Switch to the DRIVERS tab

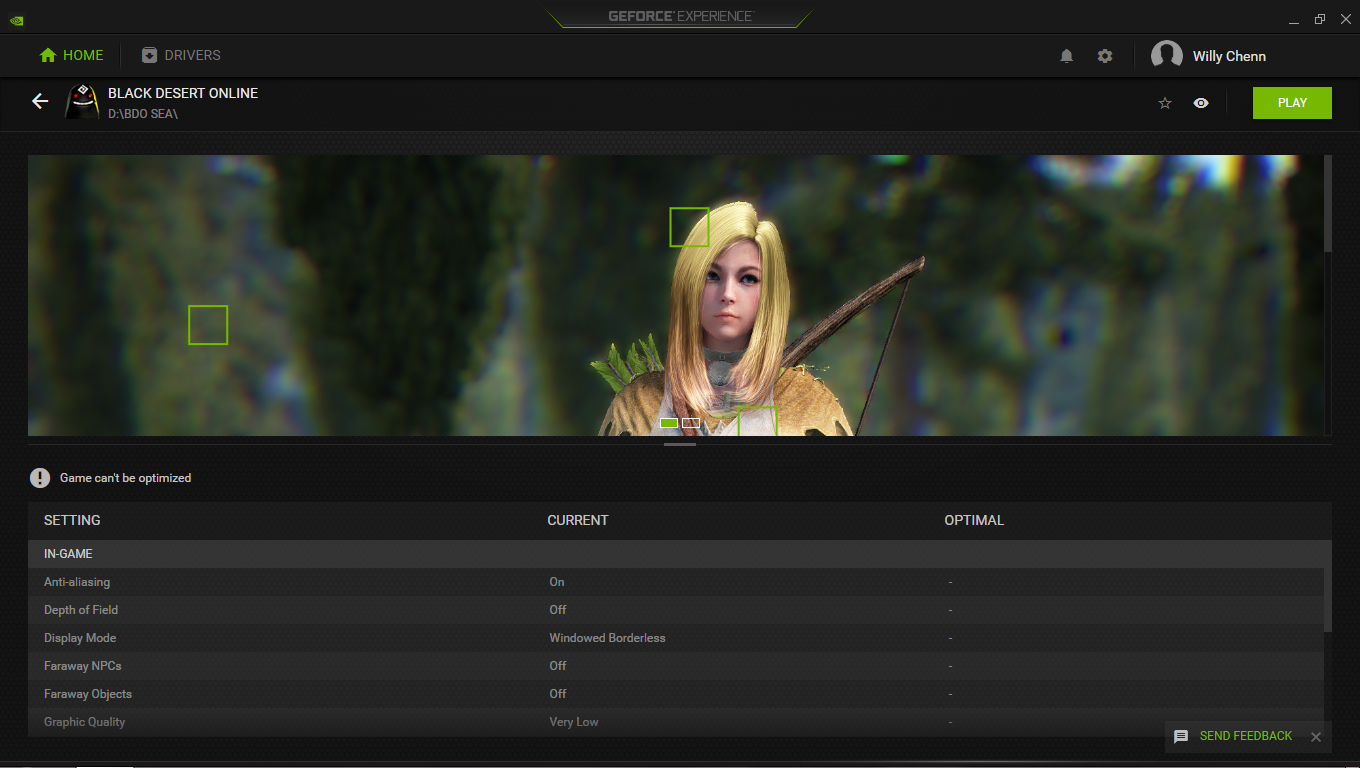180,55
